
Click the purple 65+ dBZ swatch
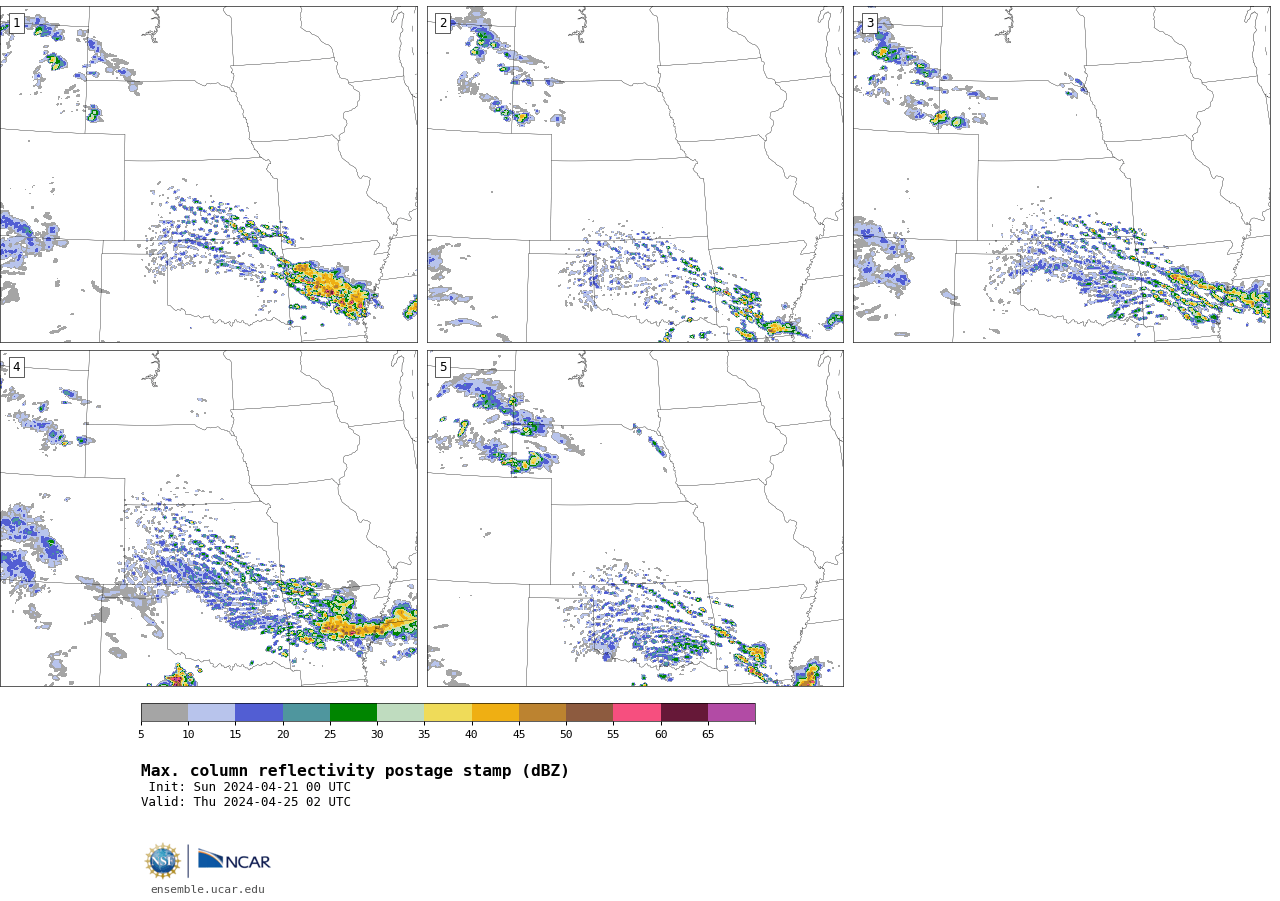(x=732, y=712)
